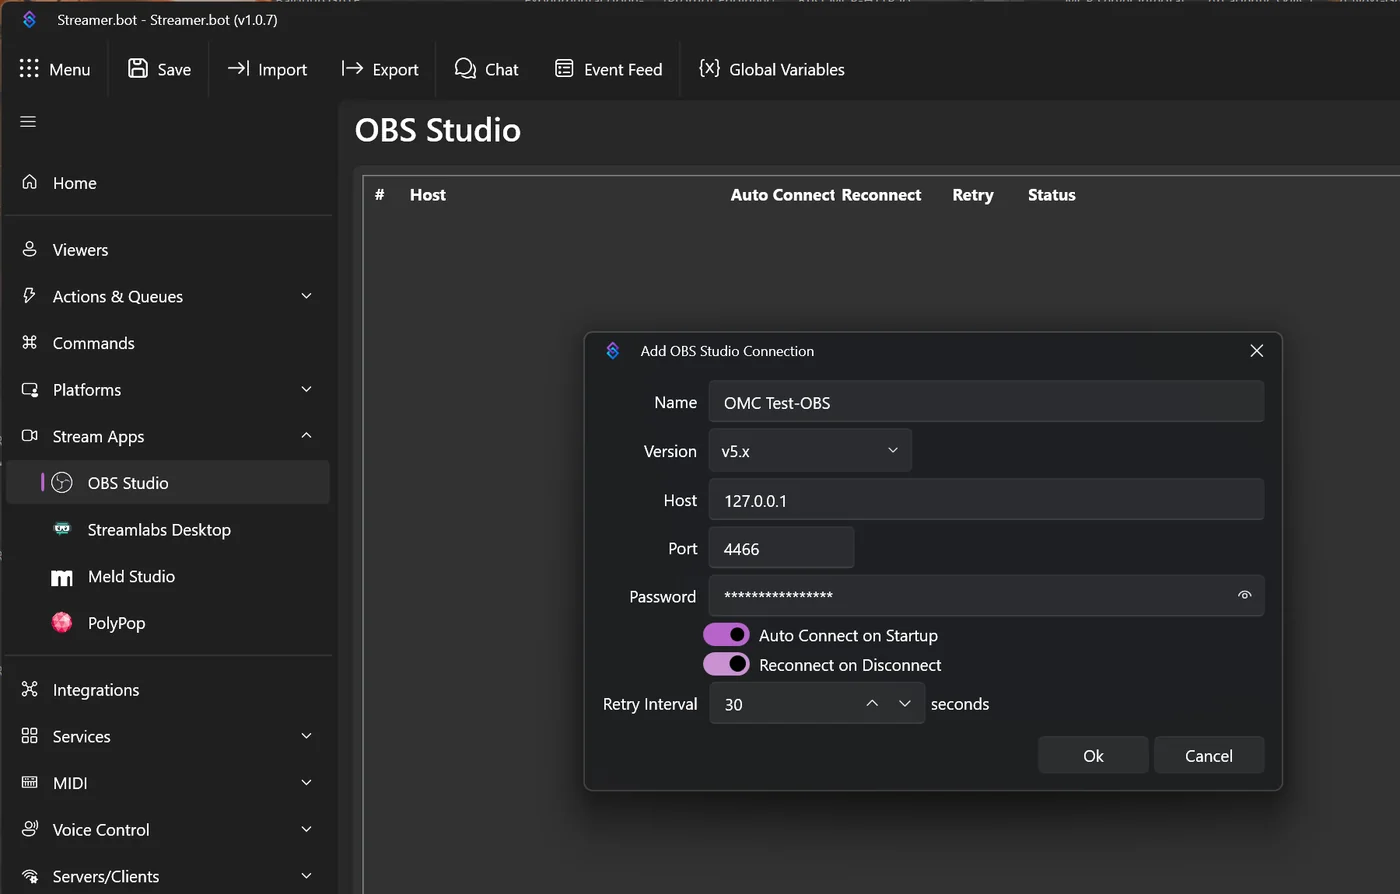The width and height of the screenshot is (1400, 894).
Task: Select Meld Studio in sidebar
Action: [x=168, y=576]
